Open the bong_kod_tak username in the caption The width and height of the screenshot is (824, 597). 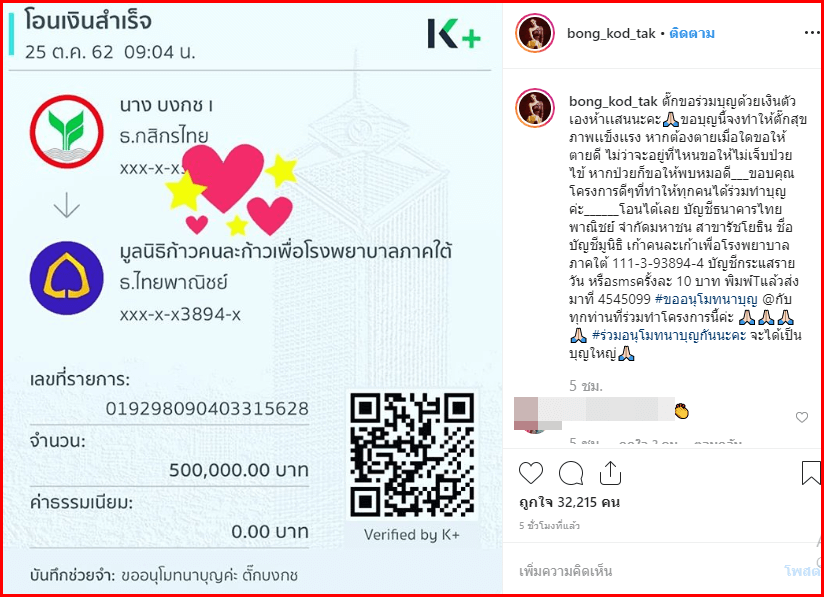pos(613,101)
